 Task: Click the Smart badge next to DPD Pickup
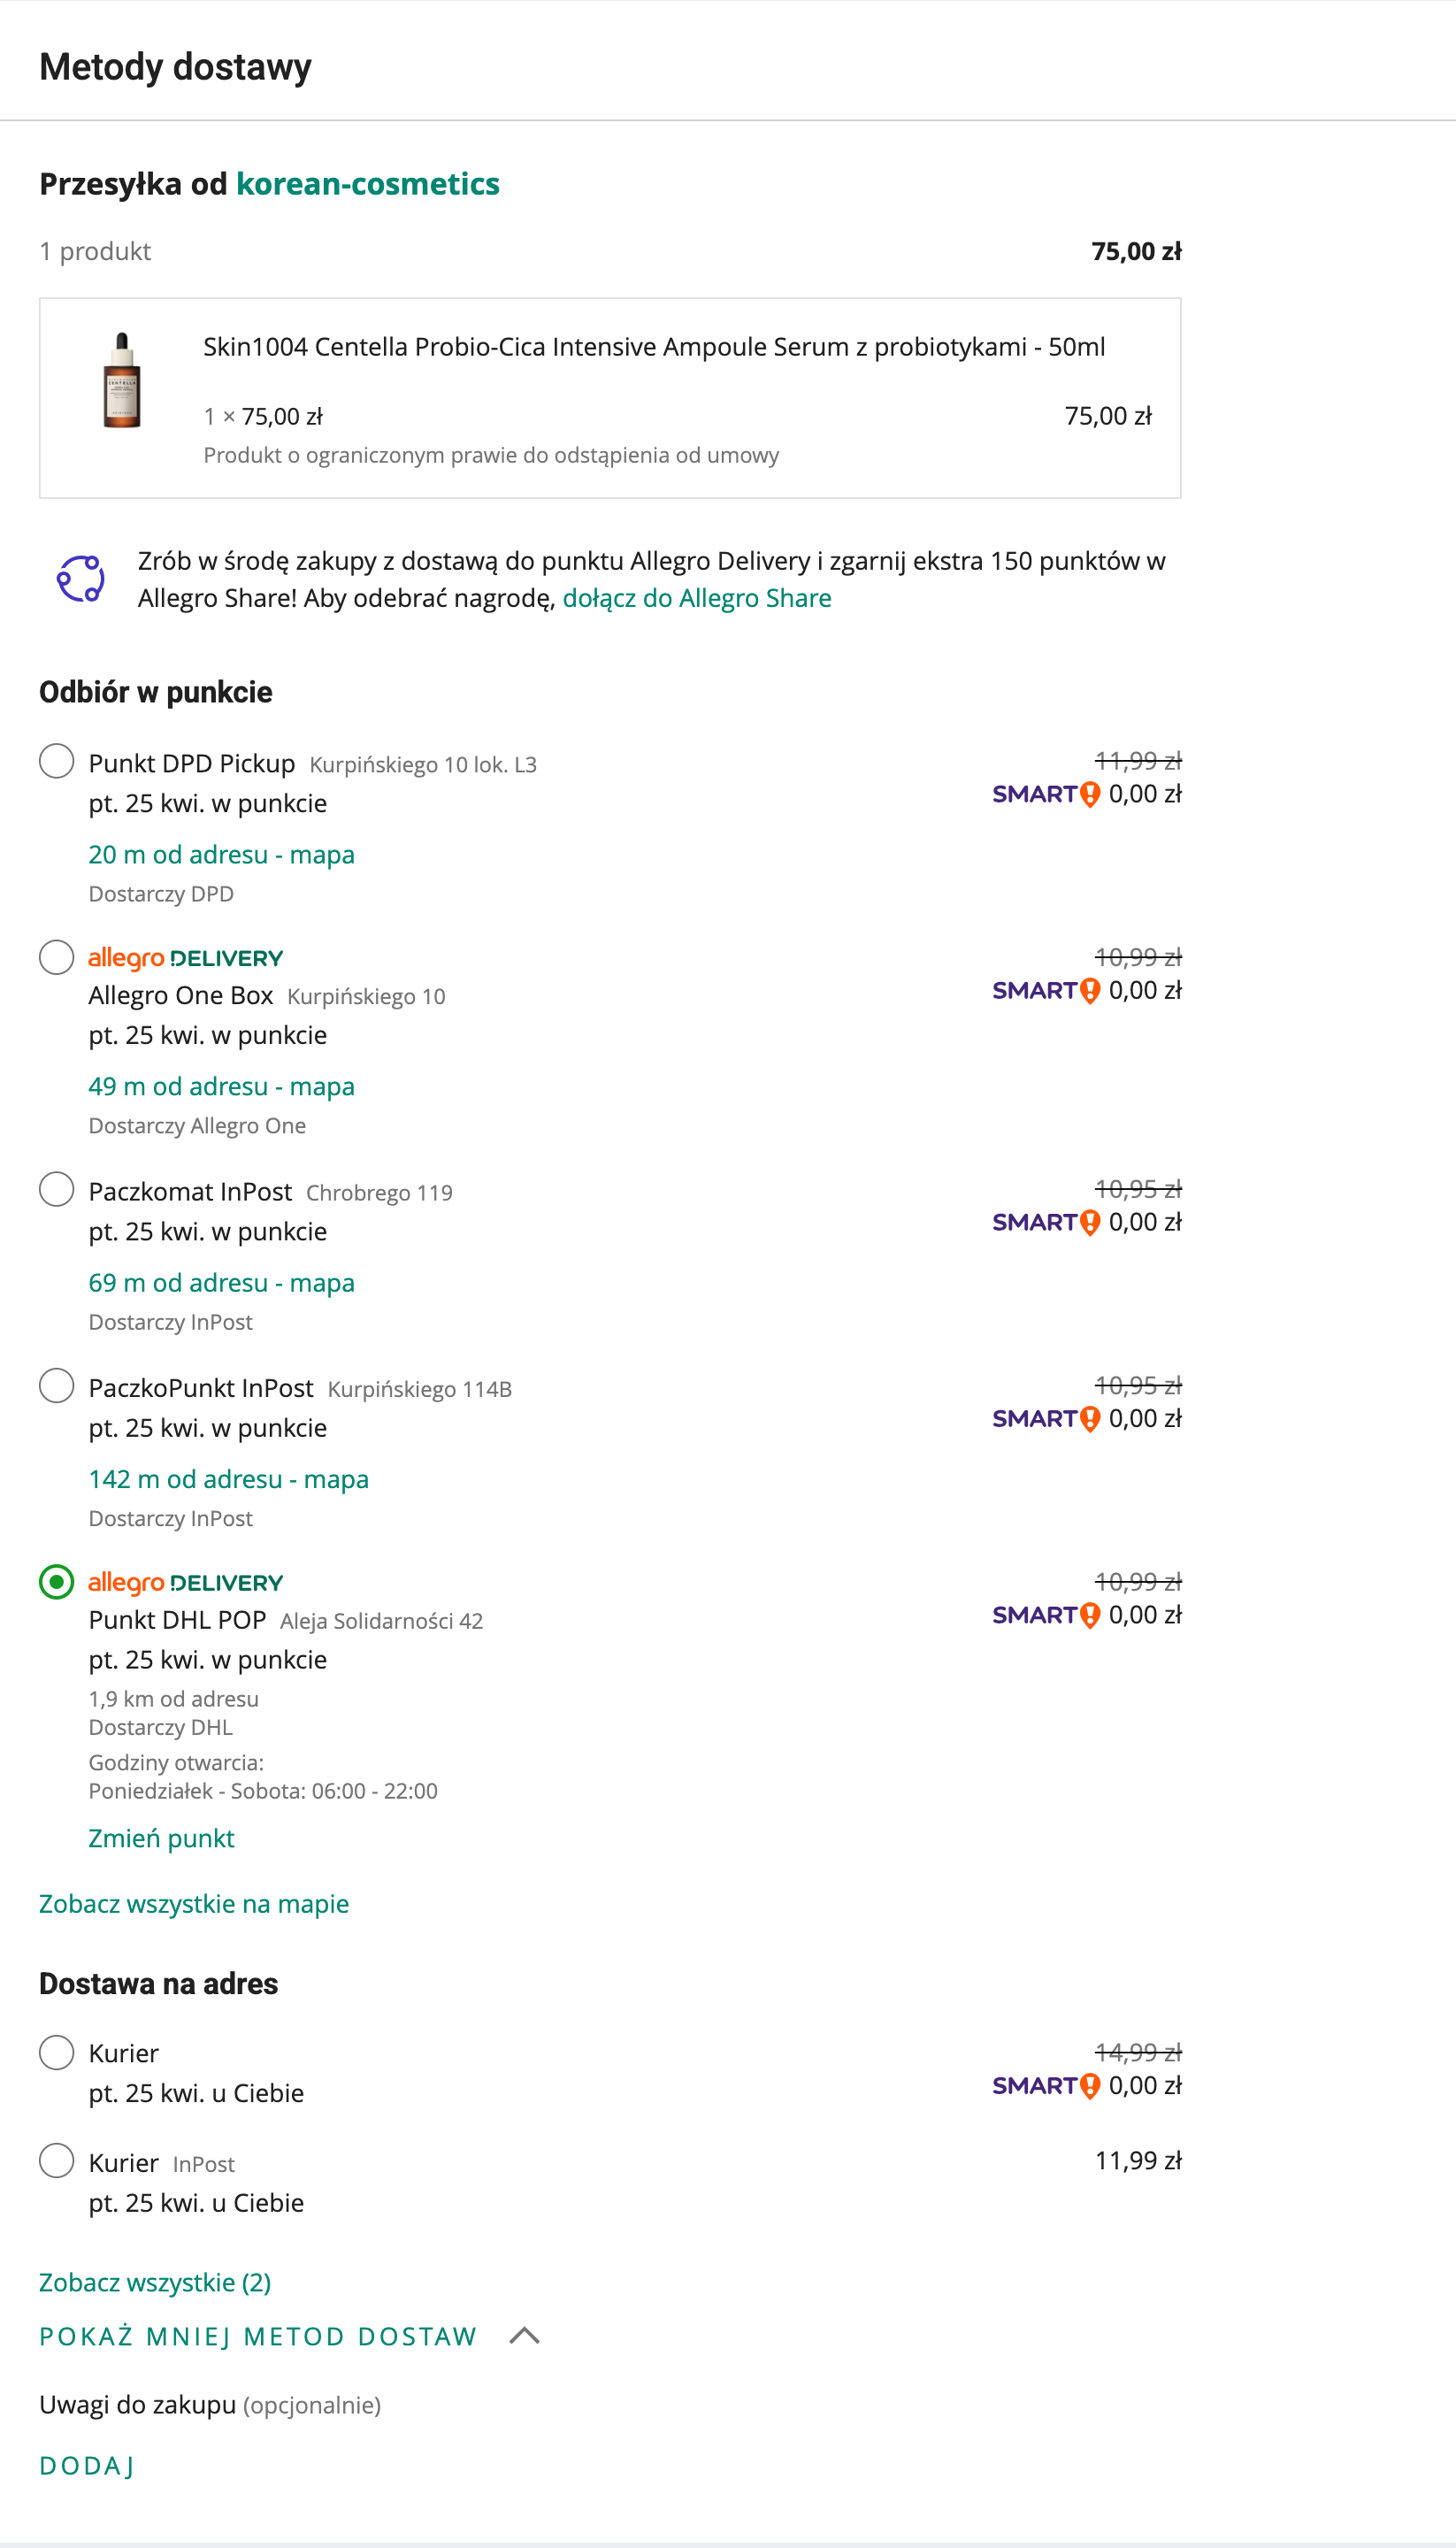[x=1045, y=794]
